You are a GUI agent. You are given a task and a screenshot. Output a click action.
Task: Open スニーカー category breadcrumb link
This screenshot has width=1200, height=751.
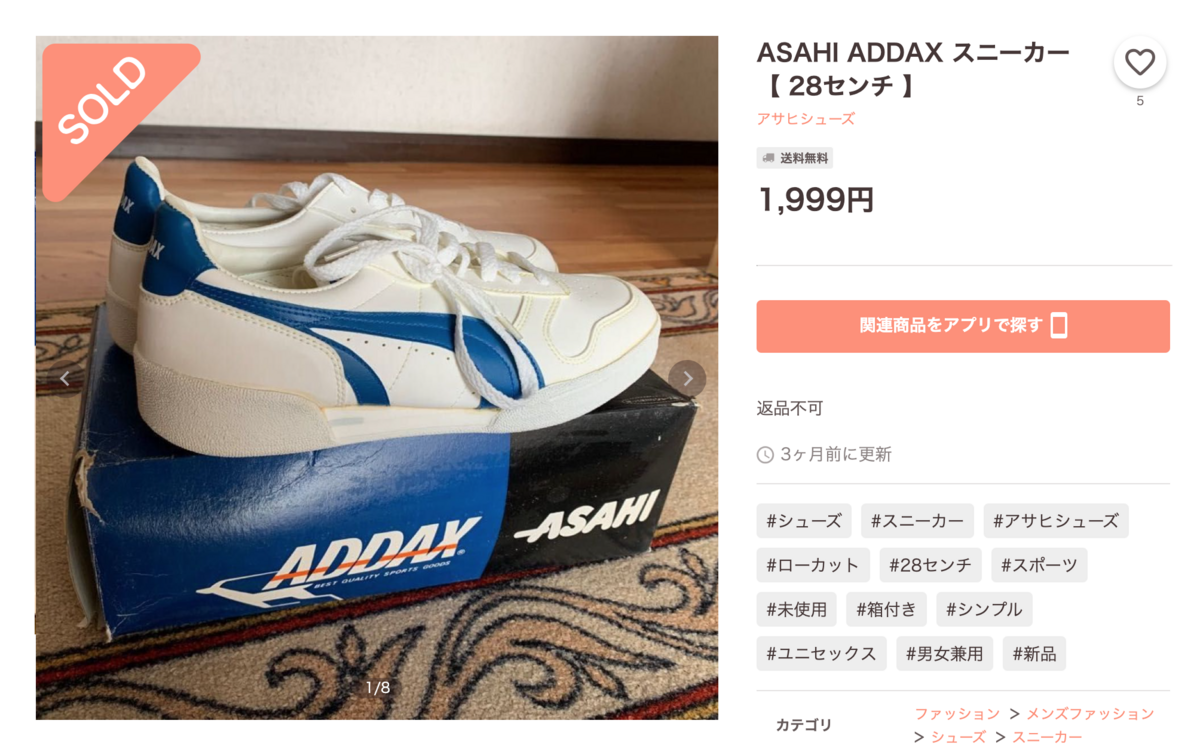click(1047, 737)
